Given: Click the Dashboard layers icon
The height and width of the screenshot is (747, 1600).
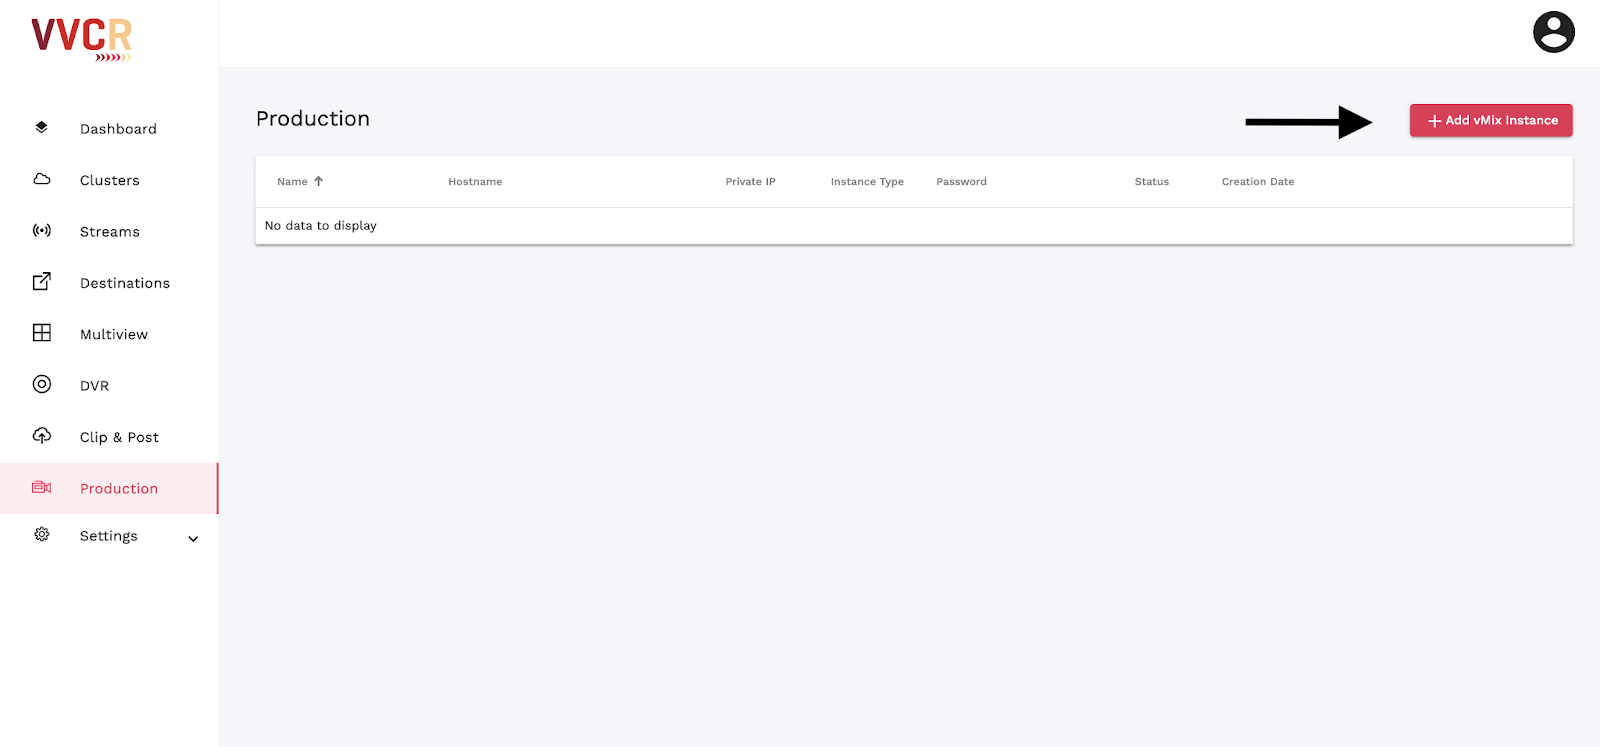Looking at the screenshot, I should 41,127.
